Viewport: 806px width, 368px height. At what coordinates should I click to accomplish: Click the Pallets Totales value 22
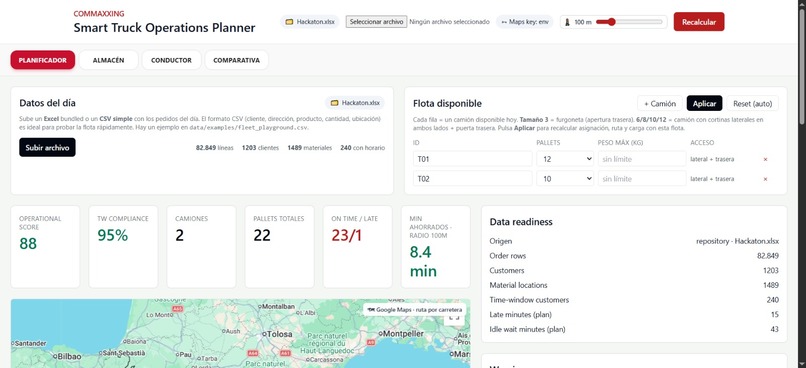(x=262, y=235)
